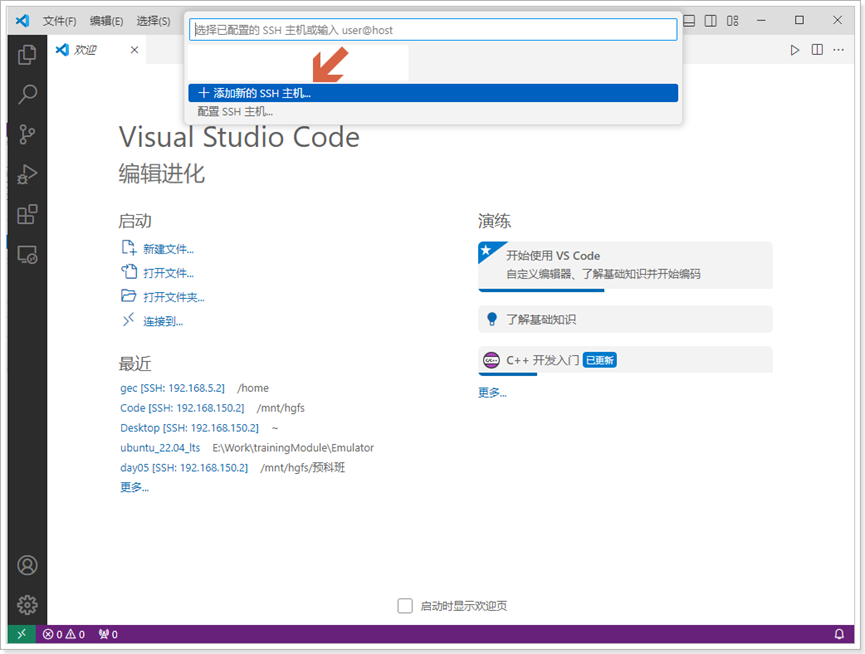Open recent ubuntu_22.04_lts folder
The image size is (865, 654).
point(160,448)
